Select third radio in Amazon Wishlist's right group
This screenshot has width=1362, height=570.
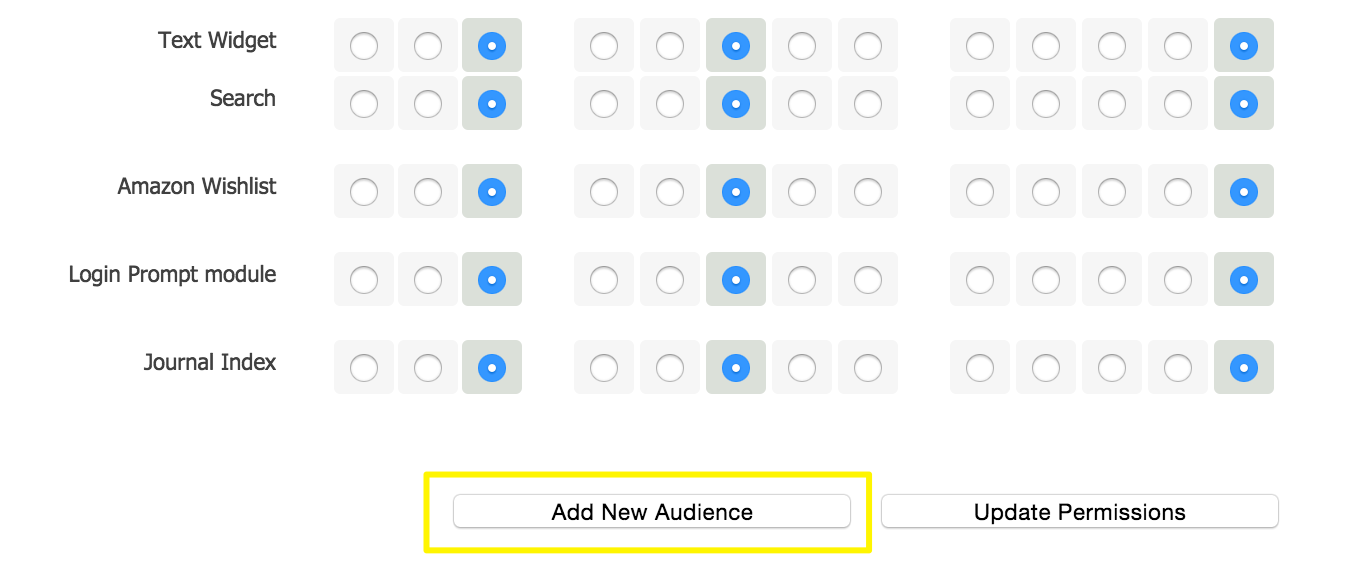1112,191
